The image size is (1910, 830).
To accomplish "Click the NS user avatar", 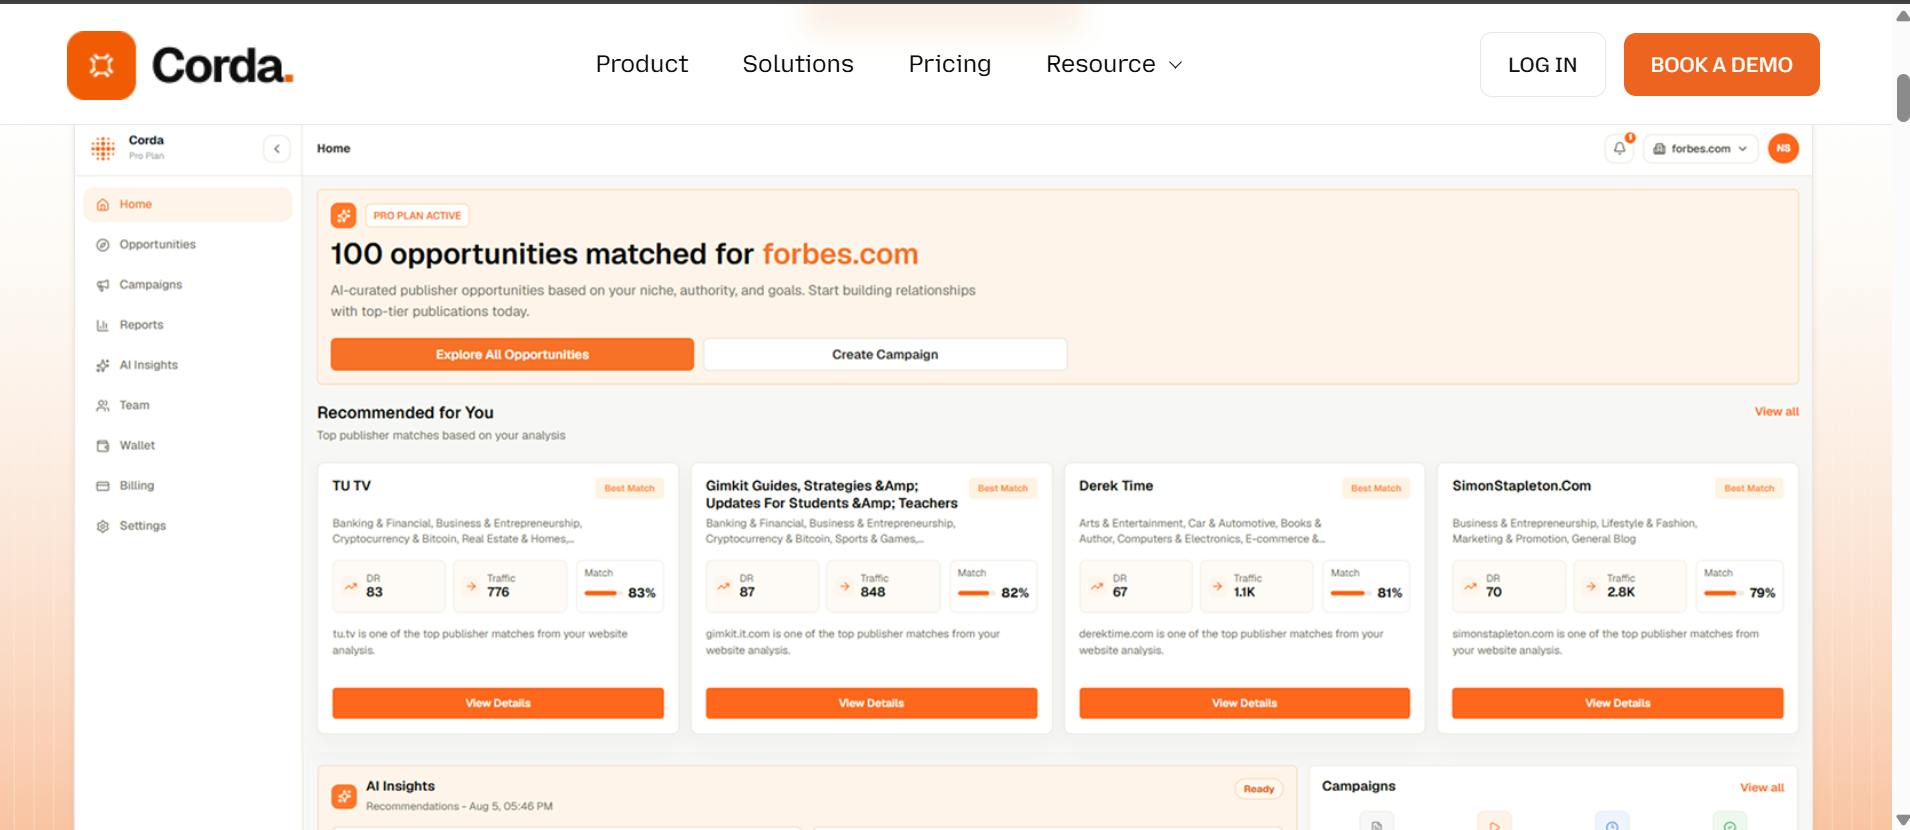I will click(1783, 148).
